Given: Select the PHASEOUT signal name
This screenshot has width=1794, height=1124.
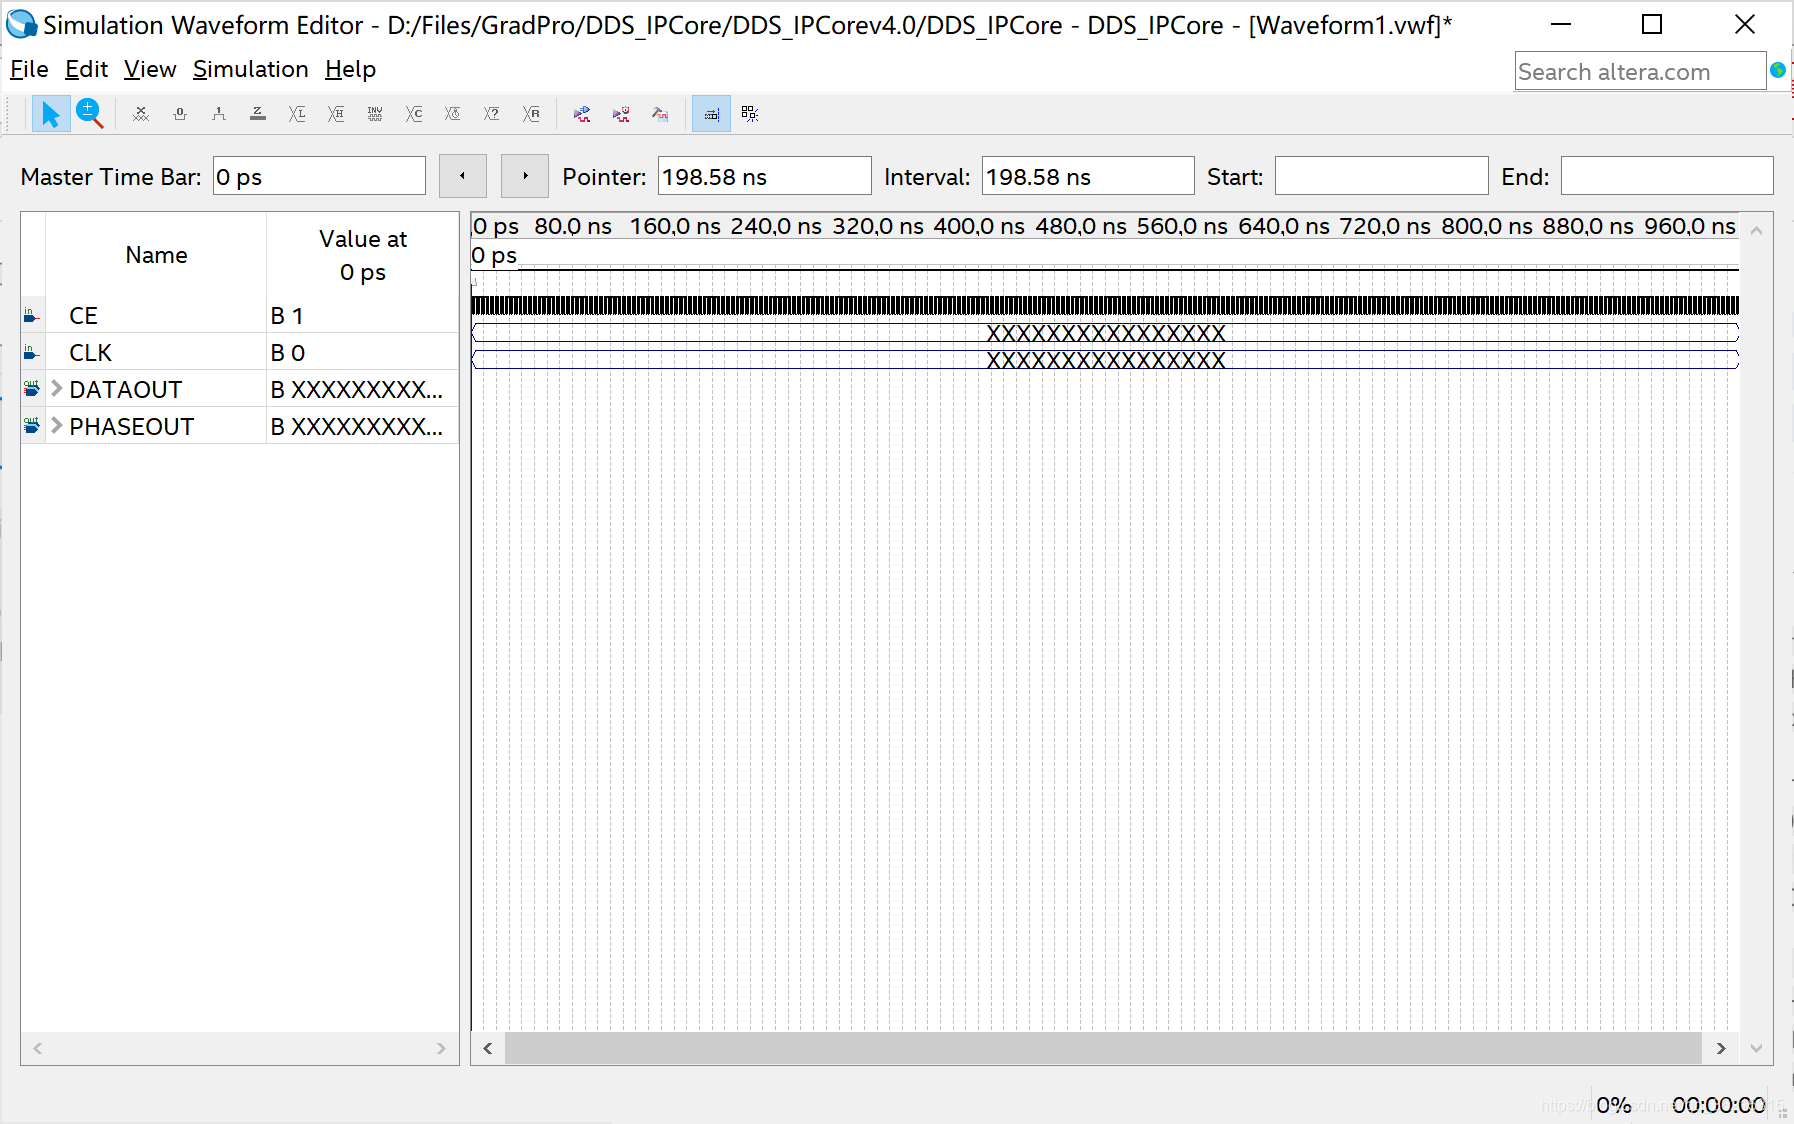Looking at the screenshot, I should [x=131, y=426].
